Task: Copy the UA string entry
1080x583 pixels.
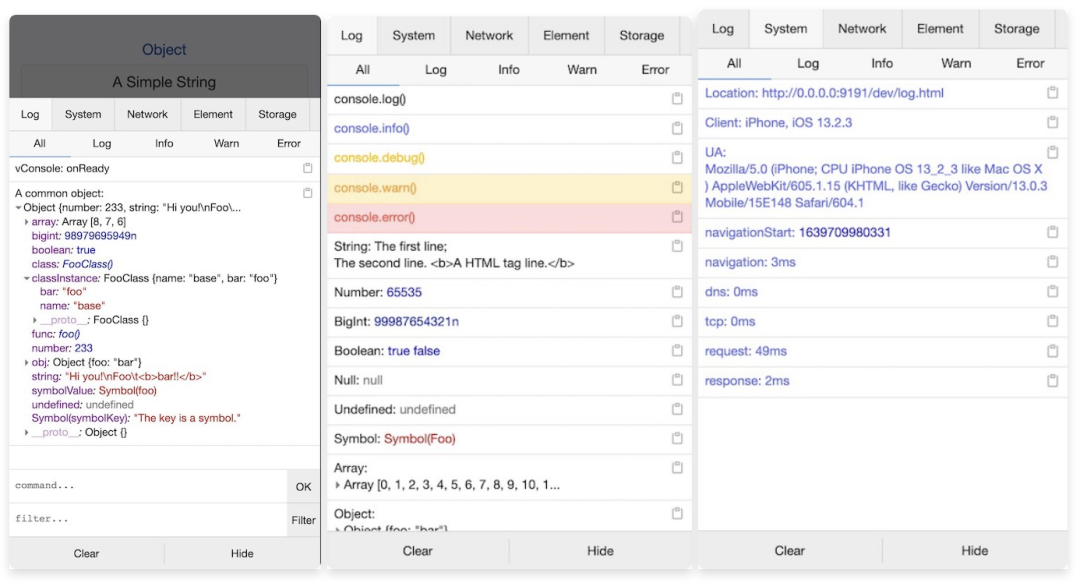Action: (1052, 153)
